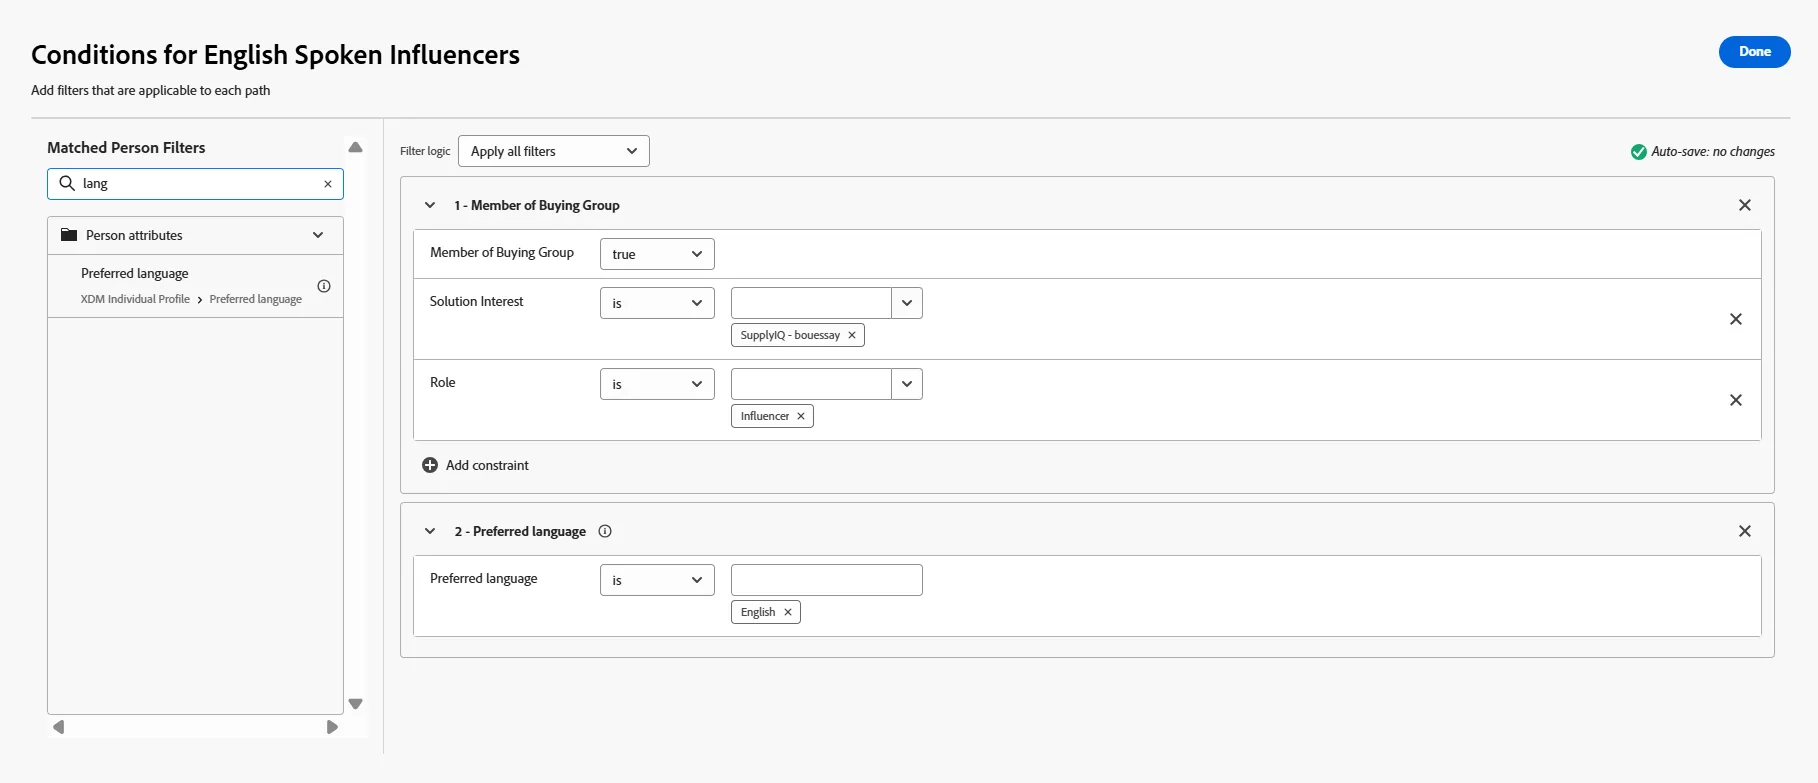Click the '1 - Member of Buying Group' title

pos(537,205)
